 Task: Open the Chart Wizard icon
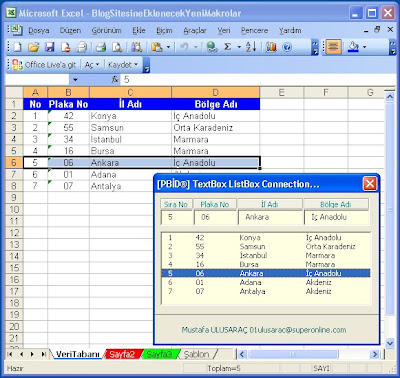[271, 47]
